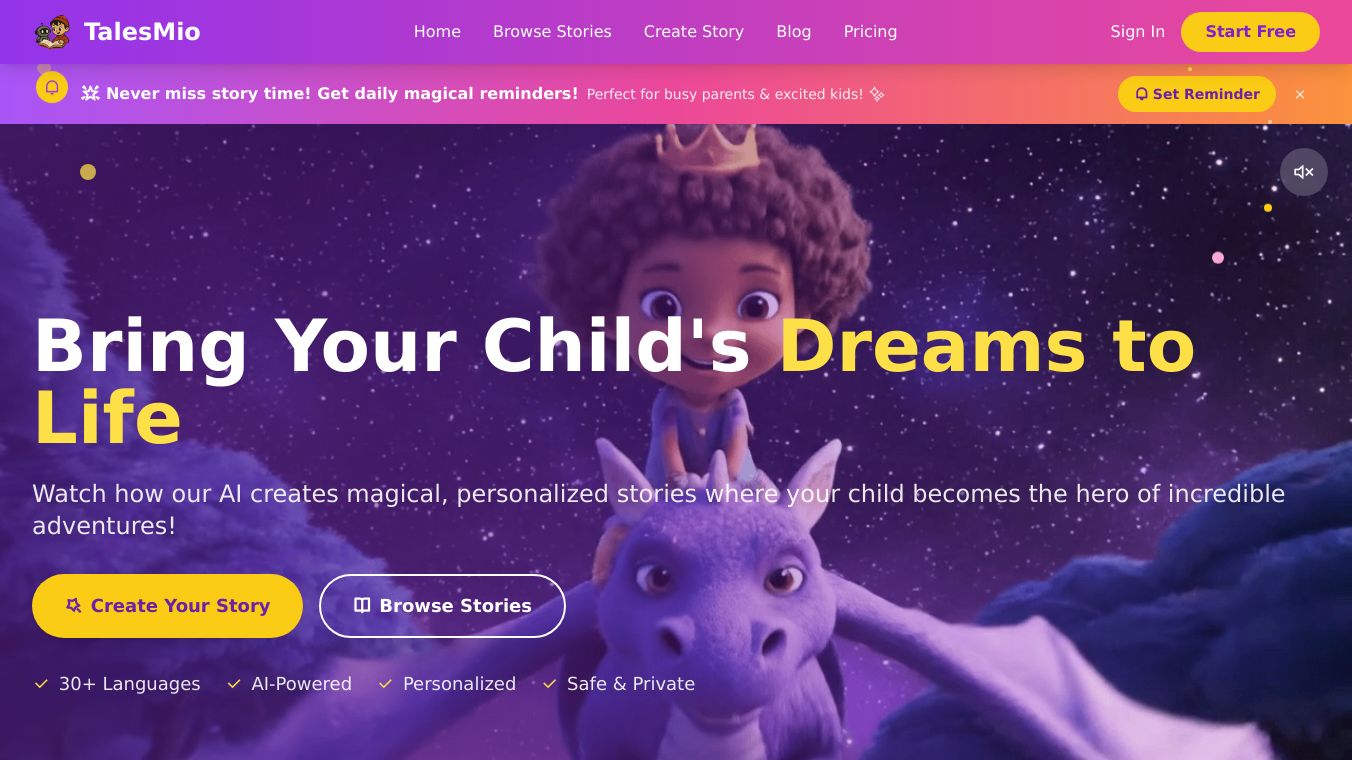Click the TalesMio mascot logo icon
Image resolution: width=1352 pixels, height=760 pixels.
coord(53,32)
